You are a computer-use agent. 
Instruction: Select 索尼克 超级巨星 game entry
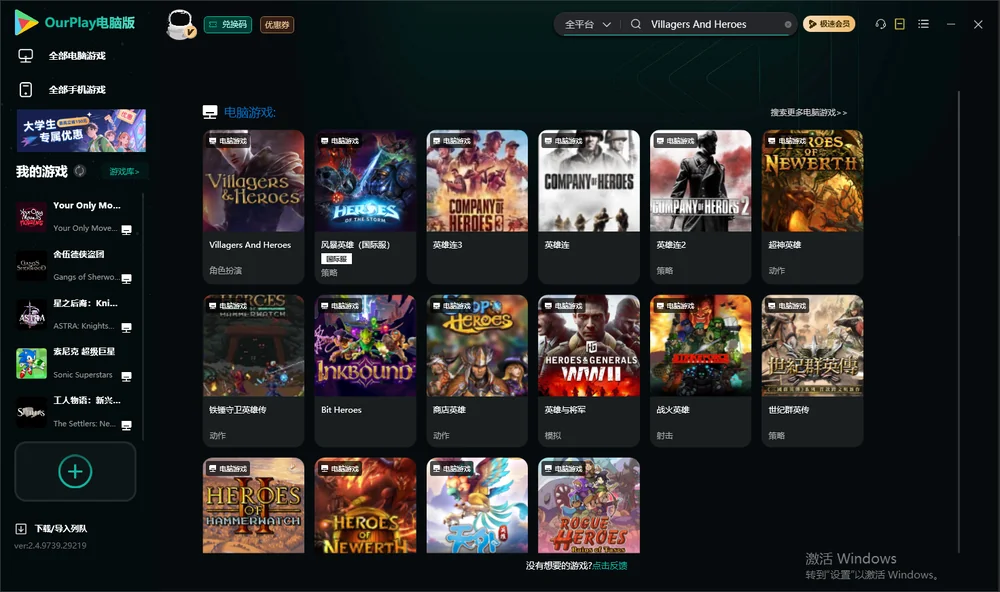pos(75,363)
